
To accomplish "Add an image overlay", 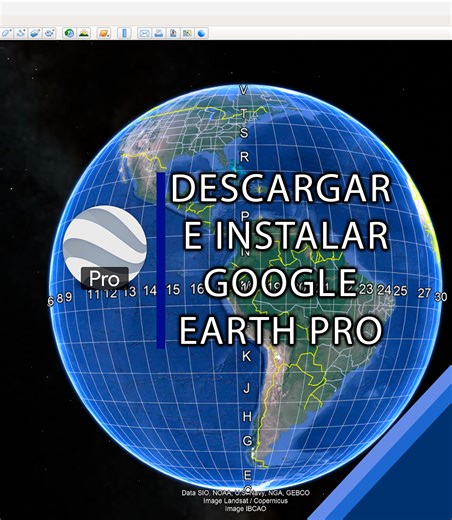I will coord(35,33).
